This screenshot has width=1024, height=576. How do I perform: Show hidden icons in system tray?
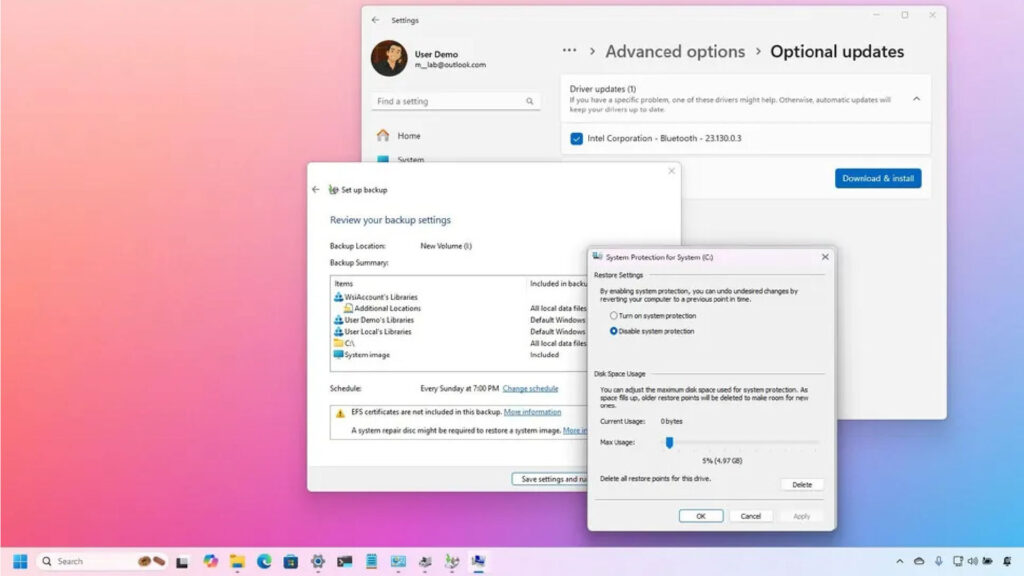pyautogui.click(x=899, y=562)
